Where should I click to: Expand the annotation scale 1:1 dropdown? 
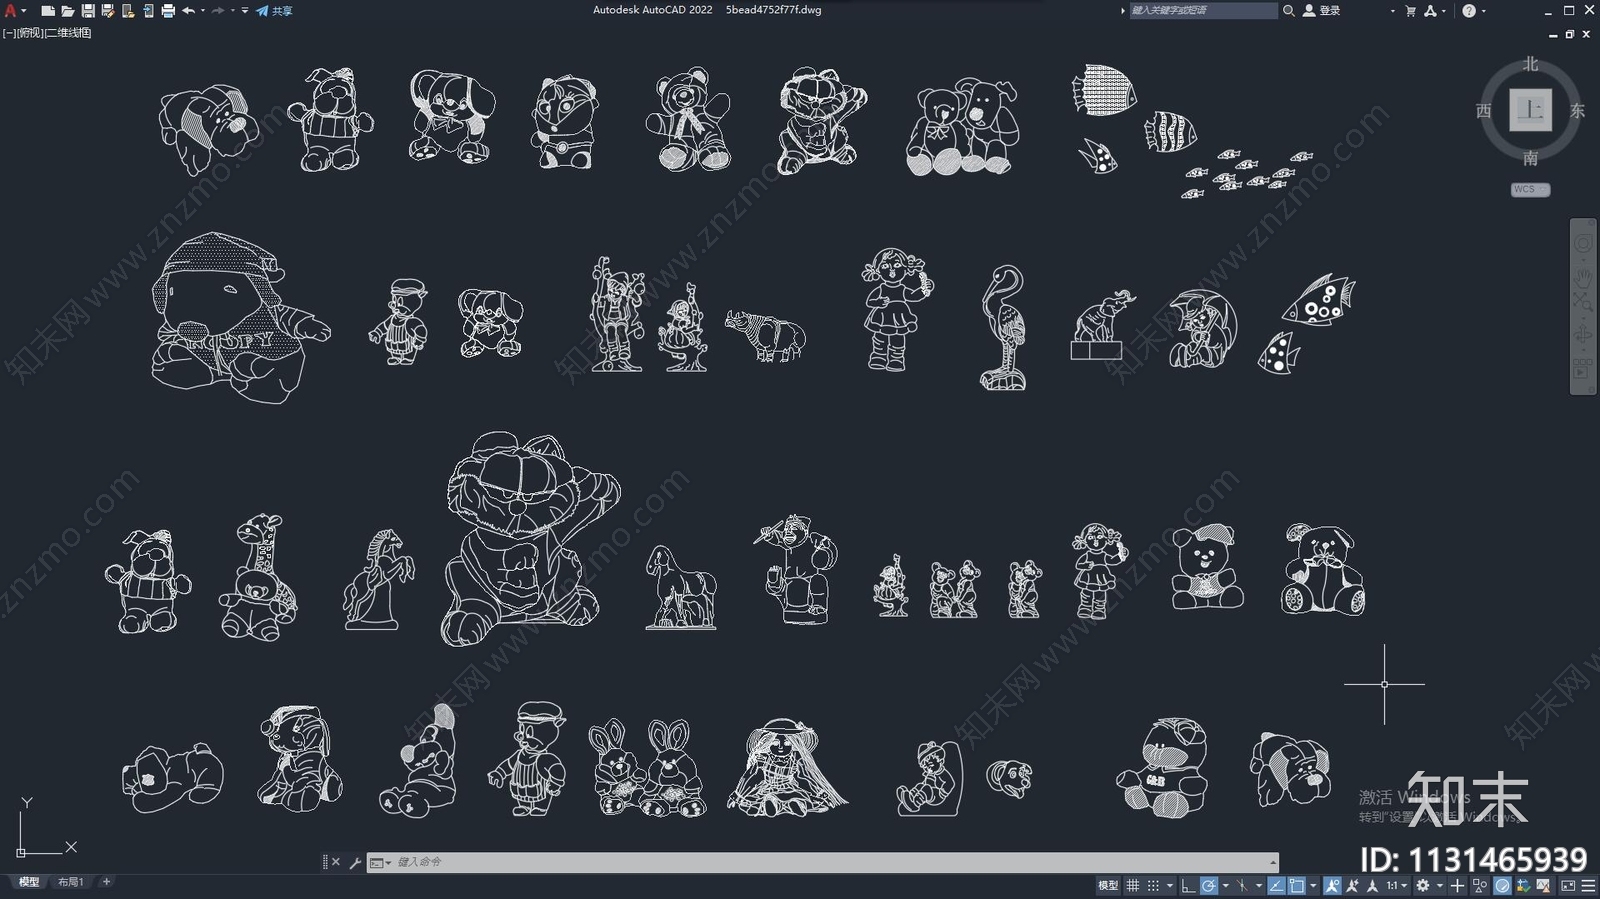(1396, 885)
